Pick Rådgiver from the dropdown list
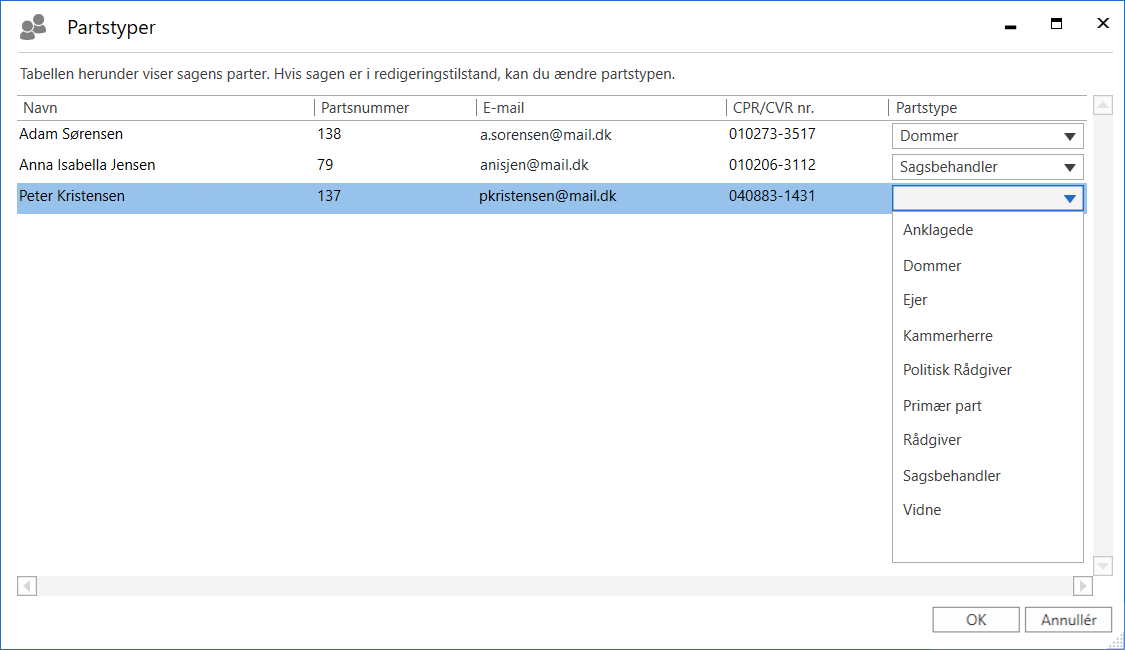 coord(932,440)
